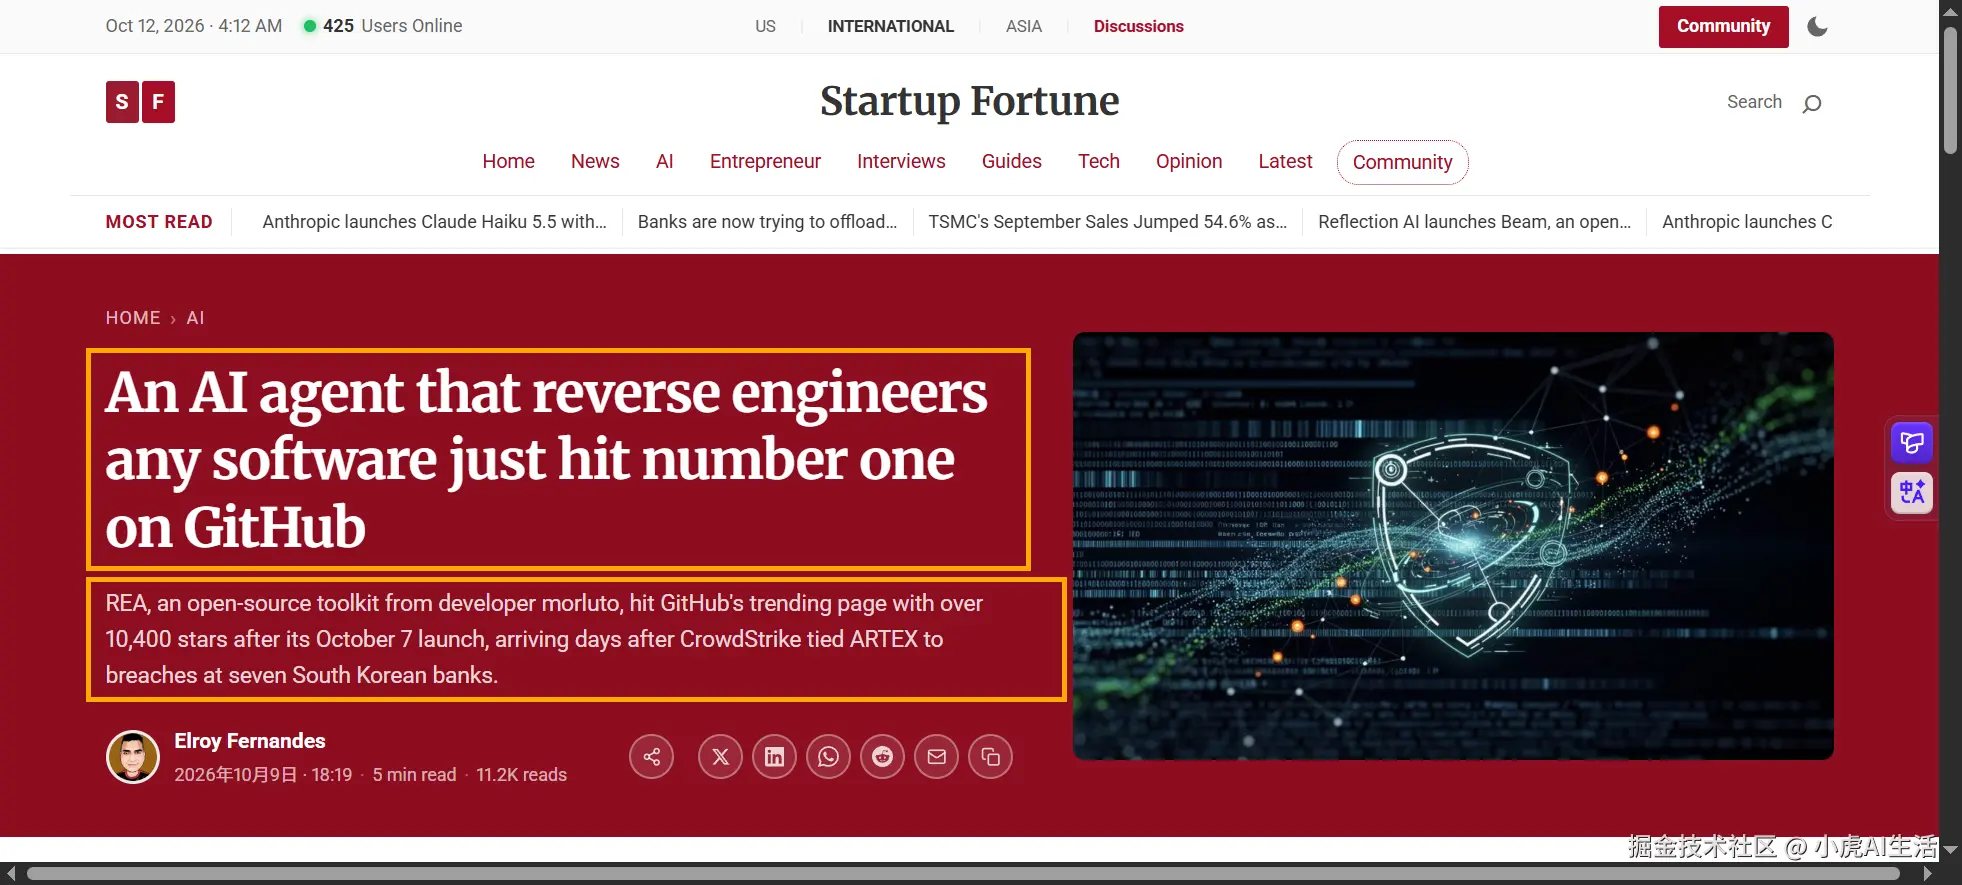
Task: Open the Tech section
Action: [x=1098, y=162]
